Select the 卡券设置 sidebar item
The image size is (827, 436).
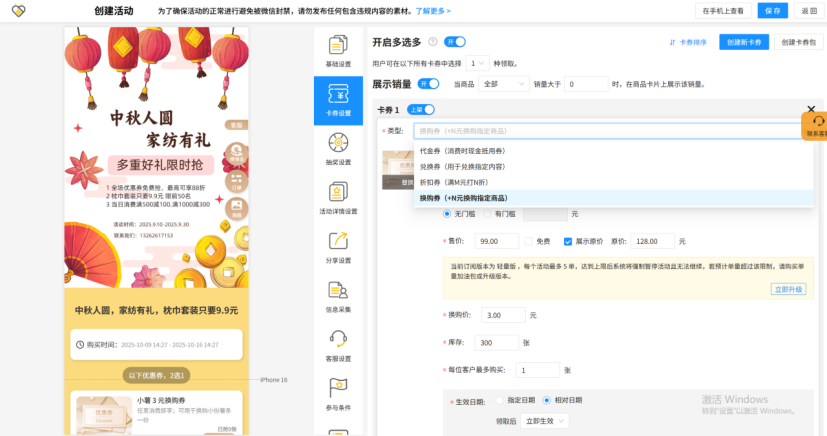click(338, 101)
